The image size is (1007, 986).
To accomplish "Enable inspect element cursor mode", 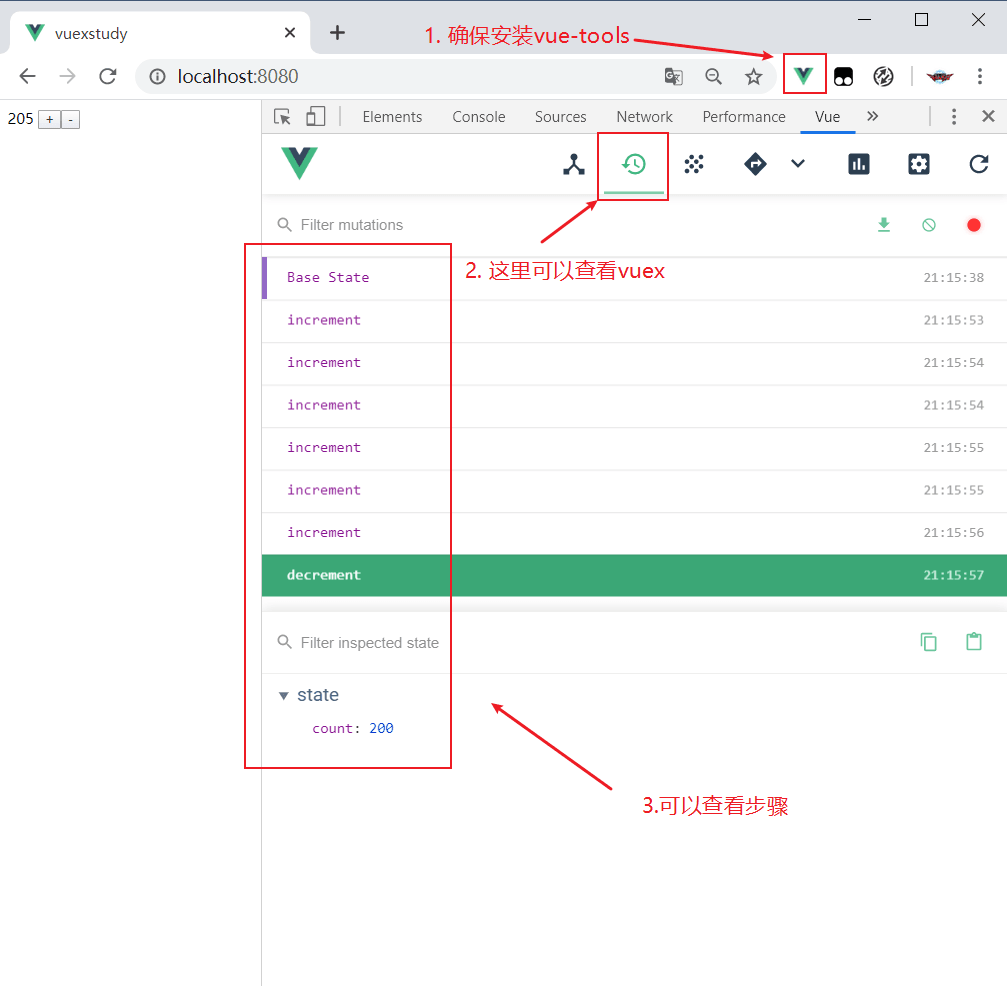I will coord(283,116).
